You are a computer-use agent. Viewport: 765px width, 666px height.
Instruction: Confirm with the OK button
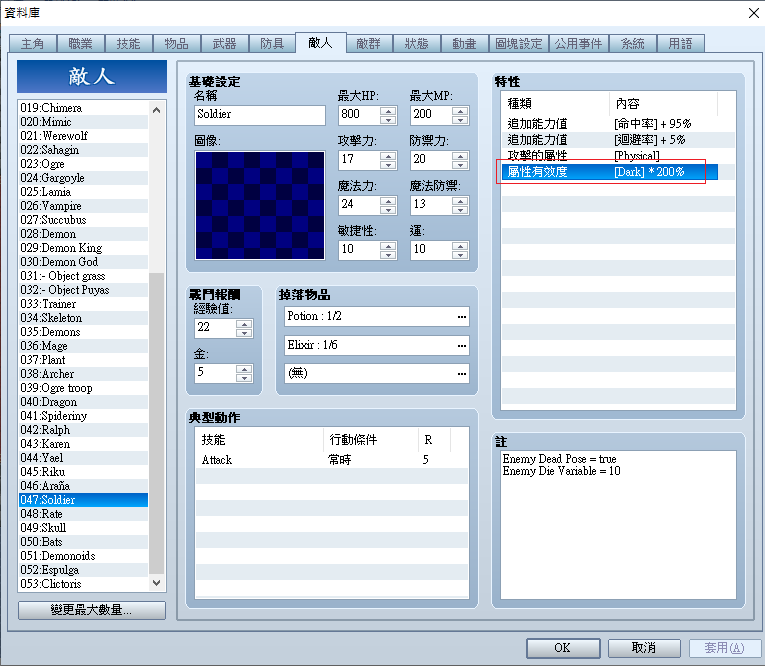[563, 648]
